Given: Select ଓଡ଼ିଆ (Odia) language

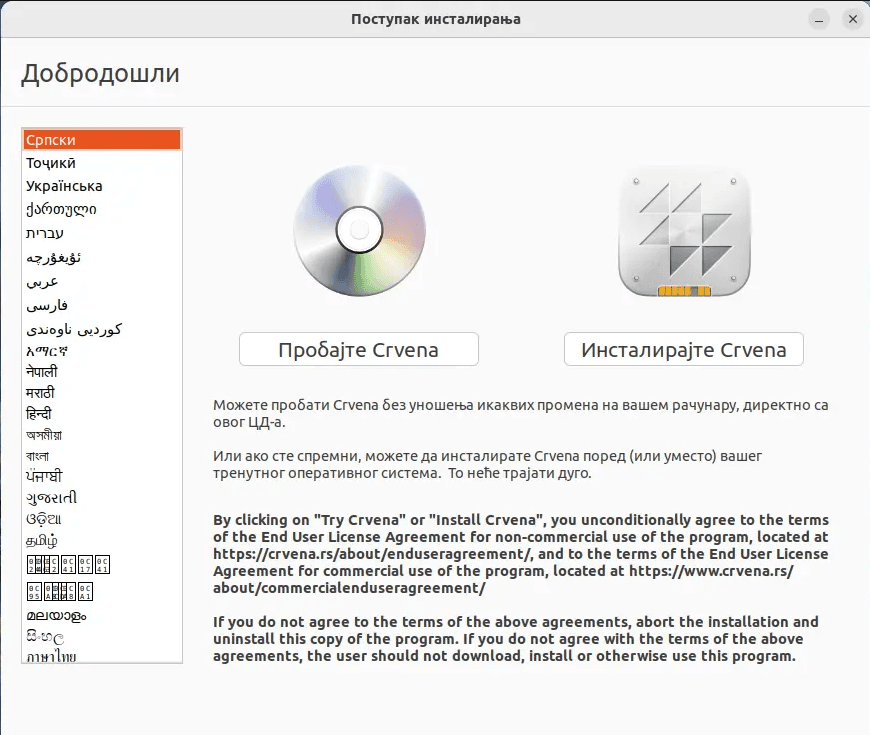Looking at the screenshot, I should click(102, 519).
